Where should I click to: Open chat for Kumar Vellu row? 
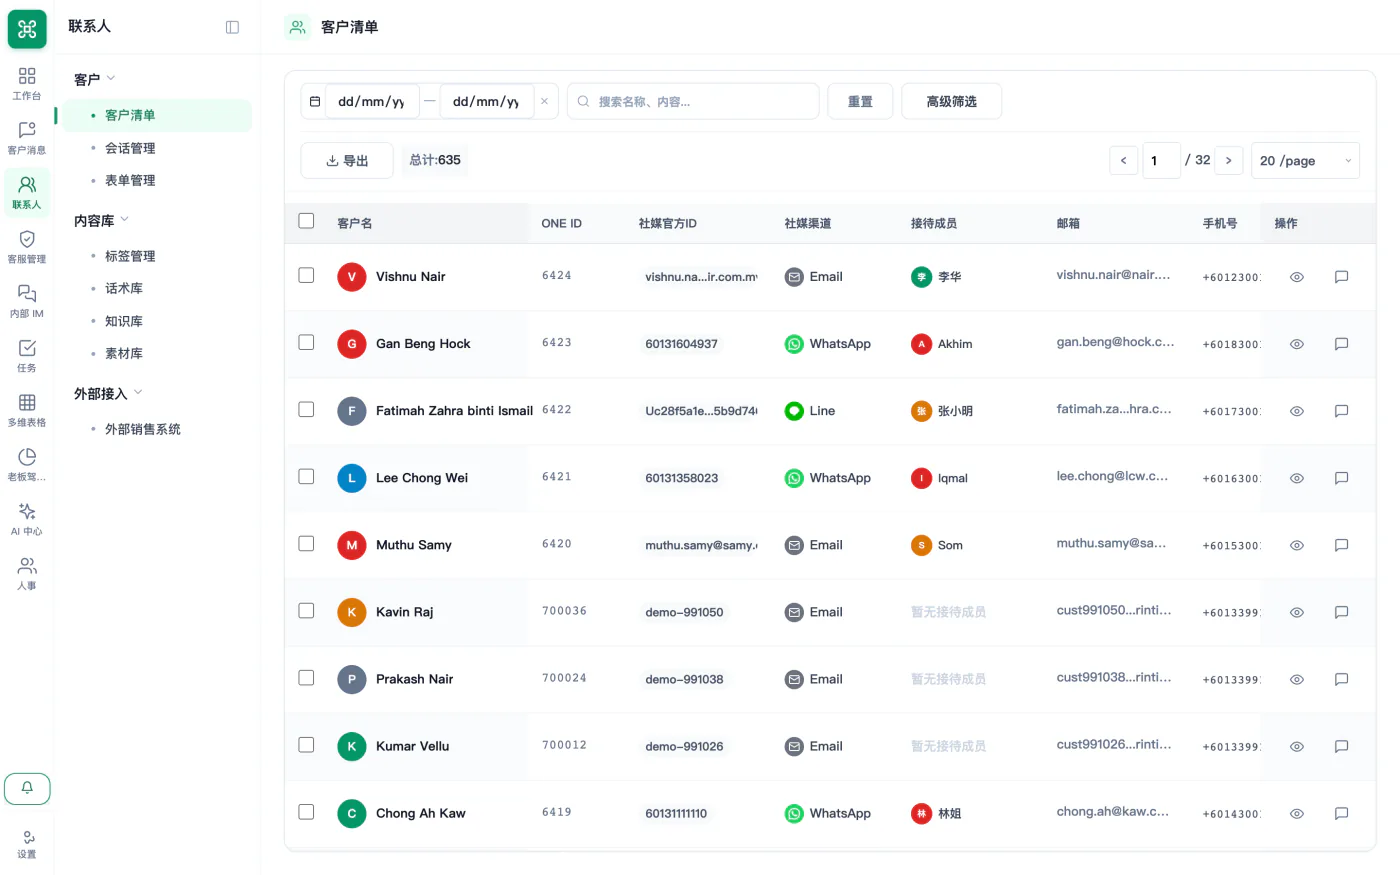tap(1341, 746)
